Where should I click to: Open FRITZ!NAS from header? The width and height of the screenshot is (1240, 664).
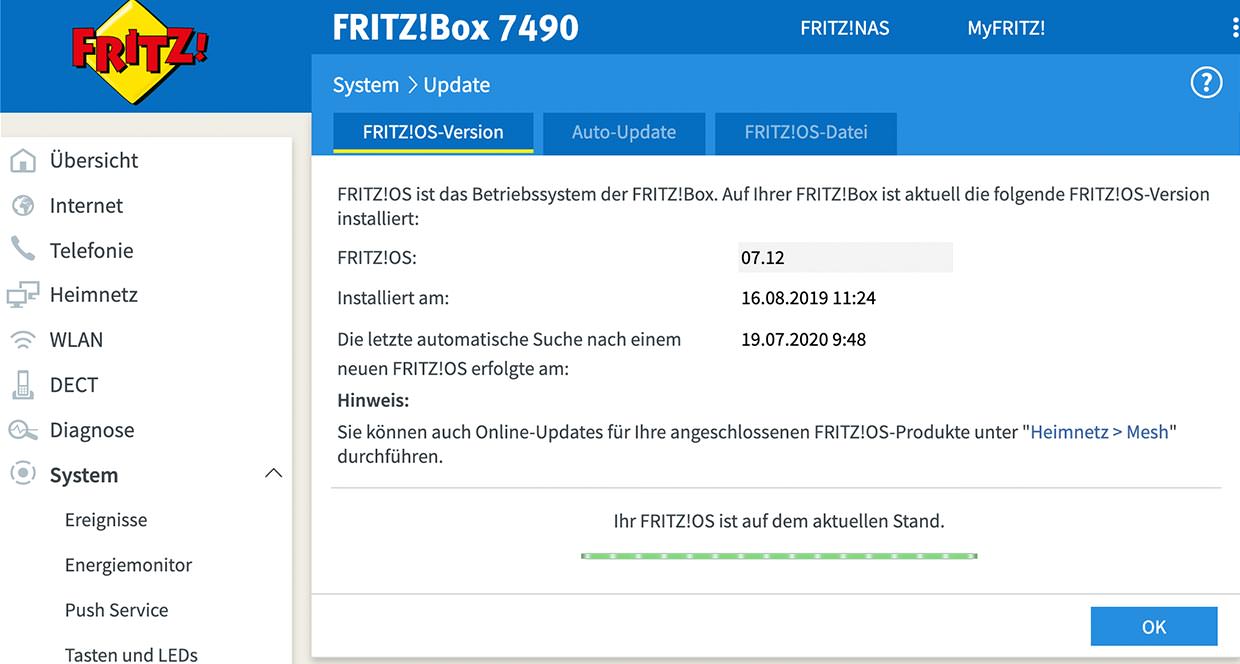(845, 28)
